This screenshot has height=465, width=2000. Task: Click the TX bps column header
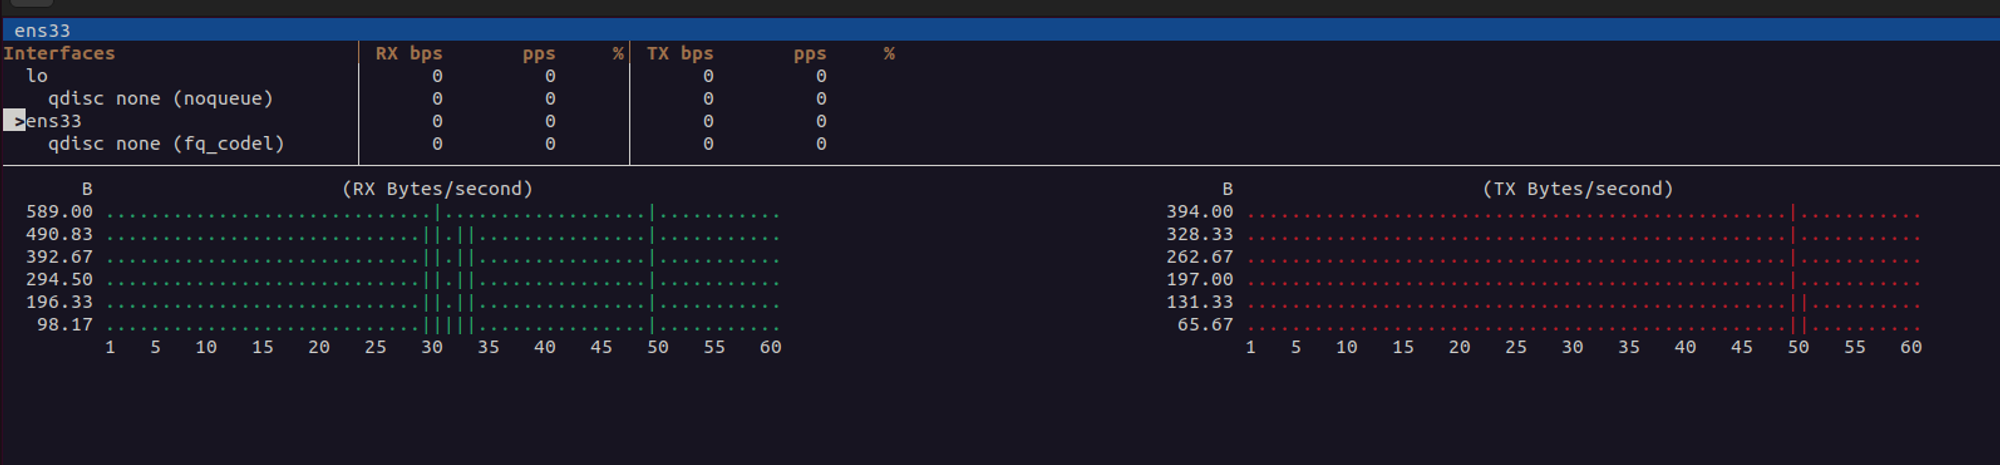680,53
